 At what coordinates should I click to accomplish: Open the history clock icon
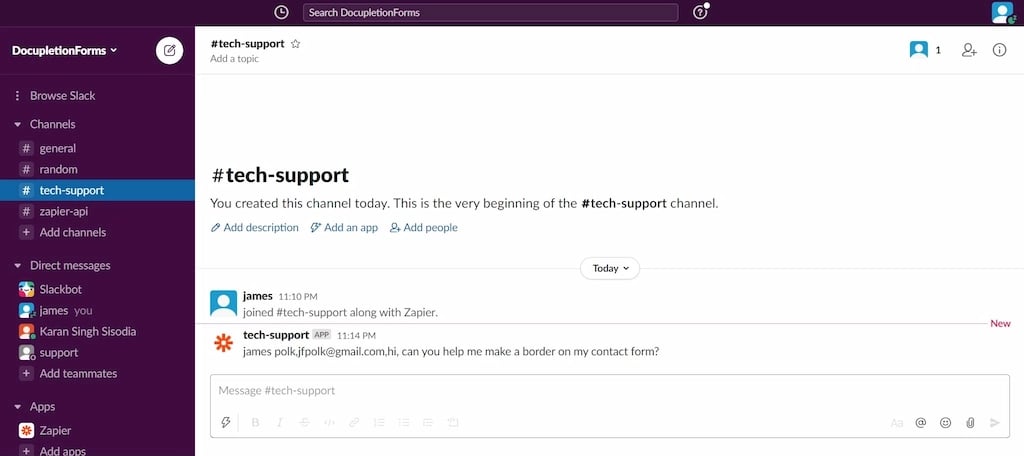281,12
